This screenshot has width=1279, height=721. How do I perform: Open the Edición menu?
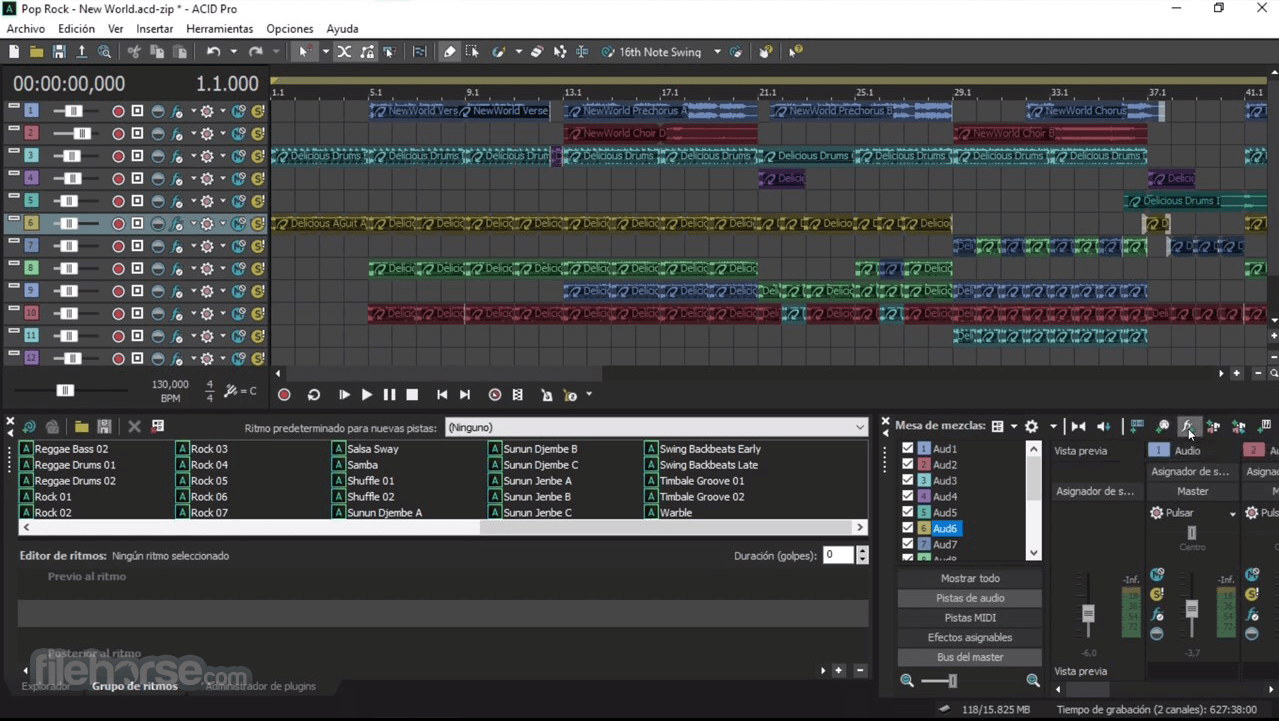(76, 29)
